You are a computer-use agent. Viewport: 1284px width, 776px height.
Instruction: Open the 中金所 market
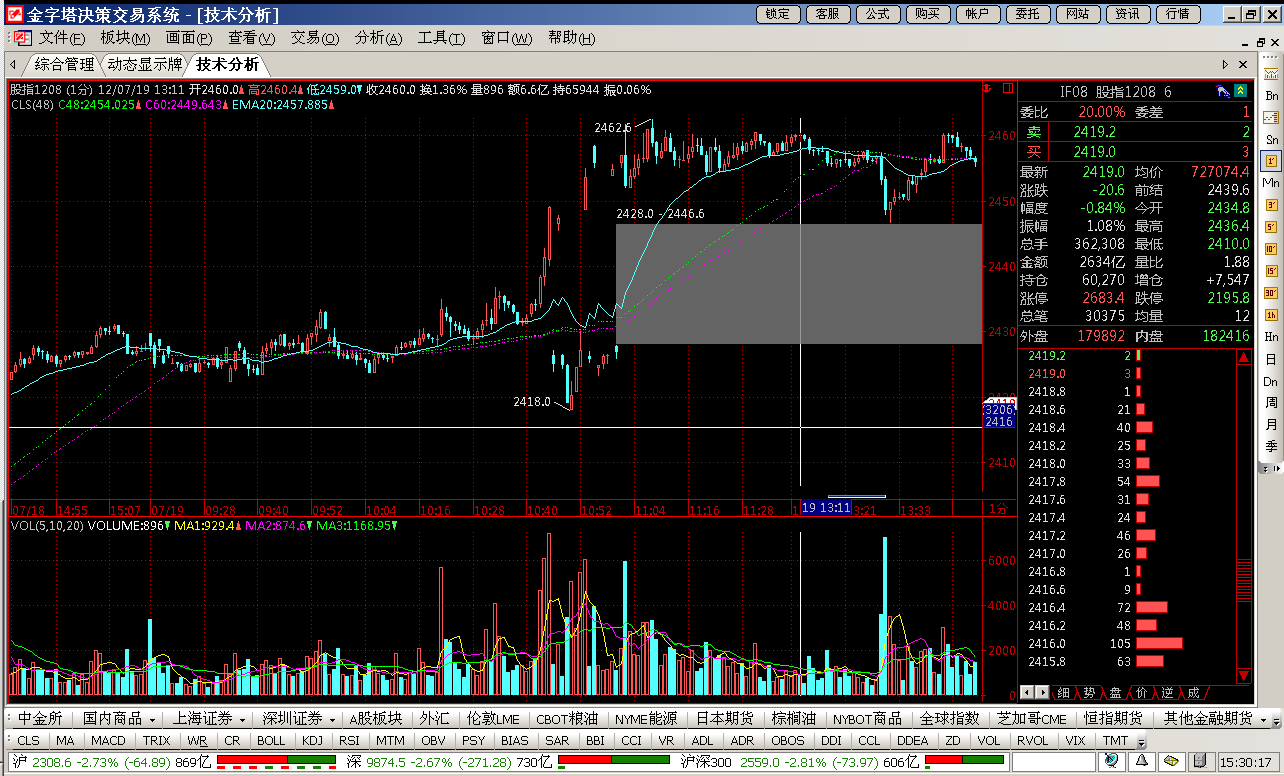40,718
